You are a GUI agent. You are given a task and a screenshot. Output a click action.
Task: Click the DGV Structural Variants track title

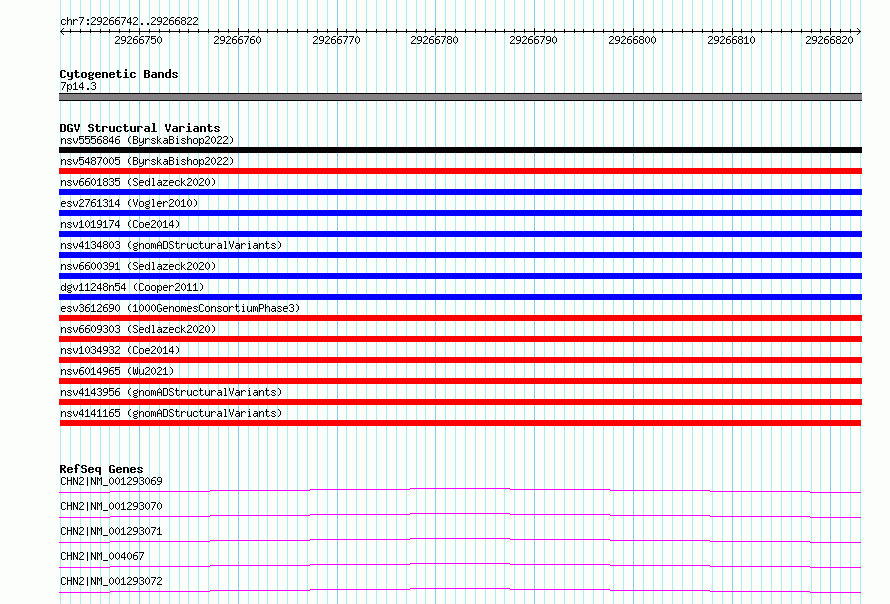pos(140,128)
